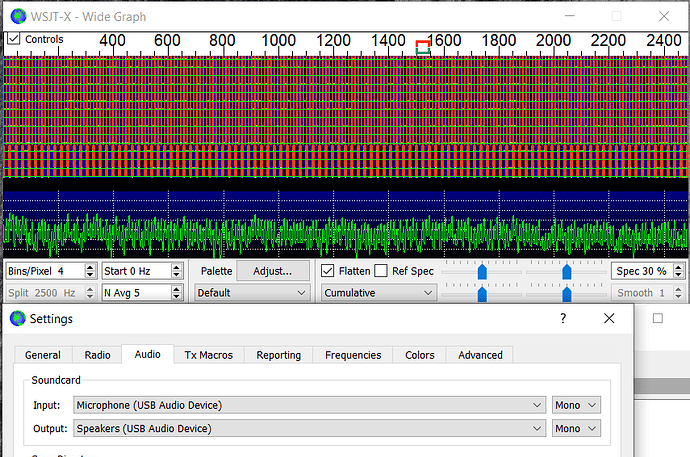Screen dimensions: 690x457
Task: Increase the Spec percentage value
Action: (678, 267)
